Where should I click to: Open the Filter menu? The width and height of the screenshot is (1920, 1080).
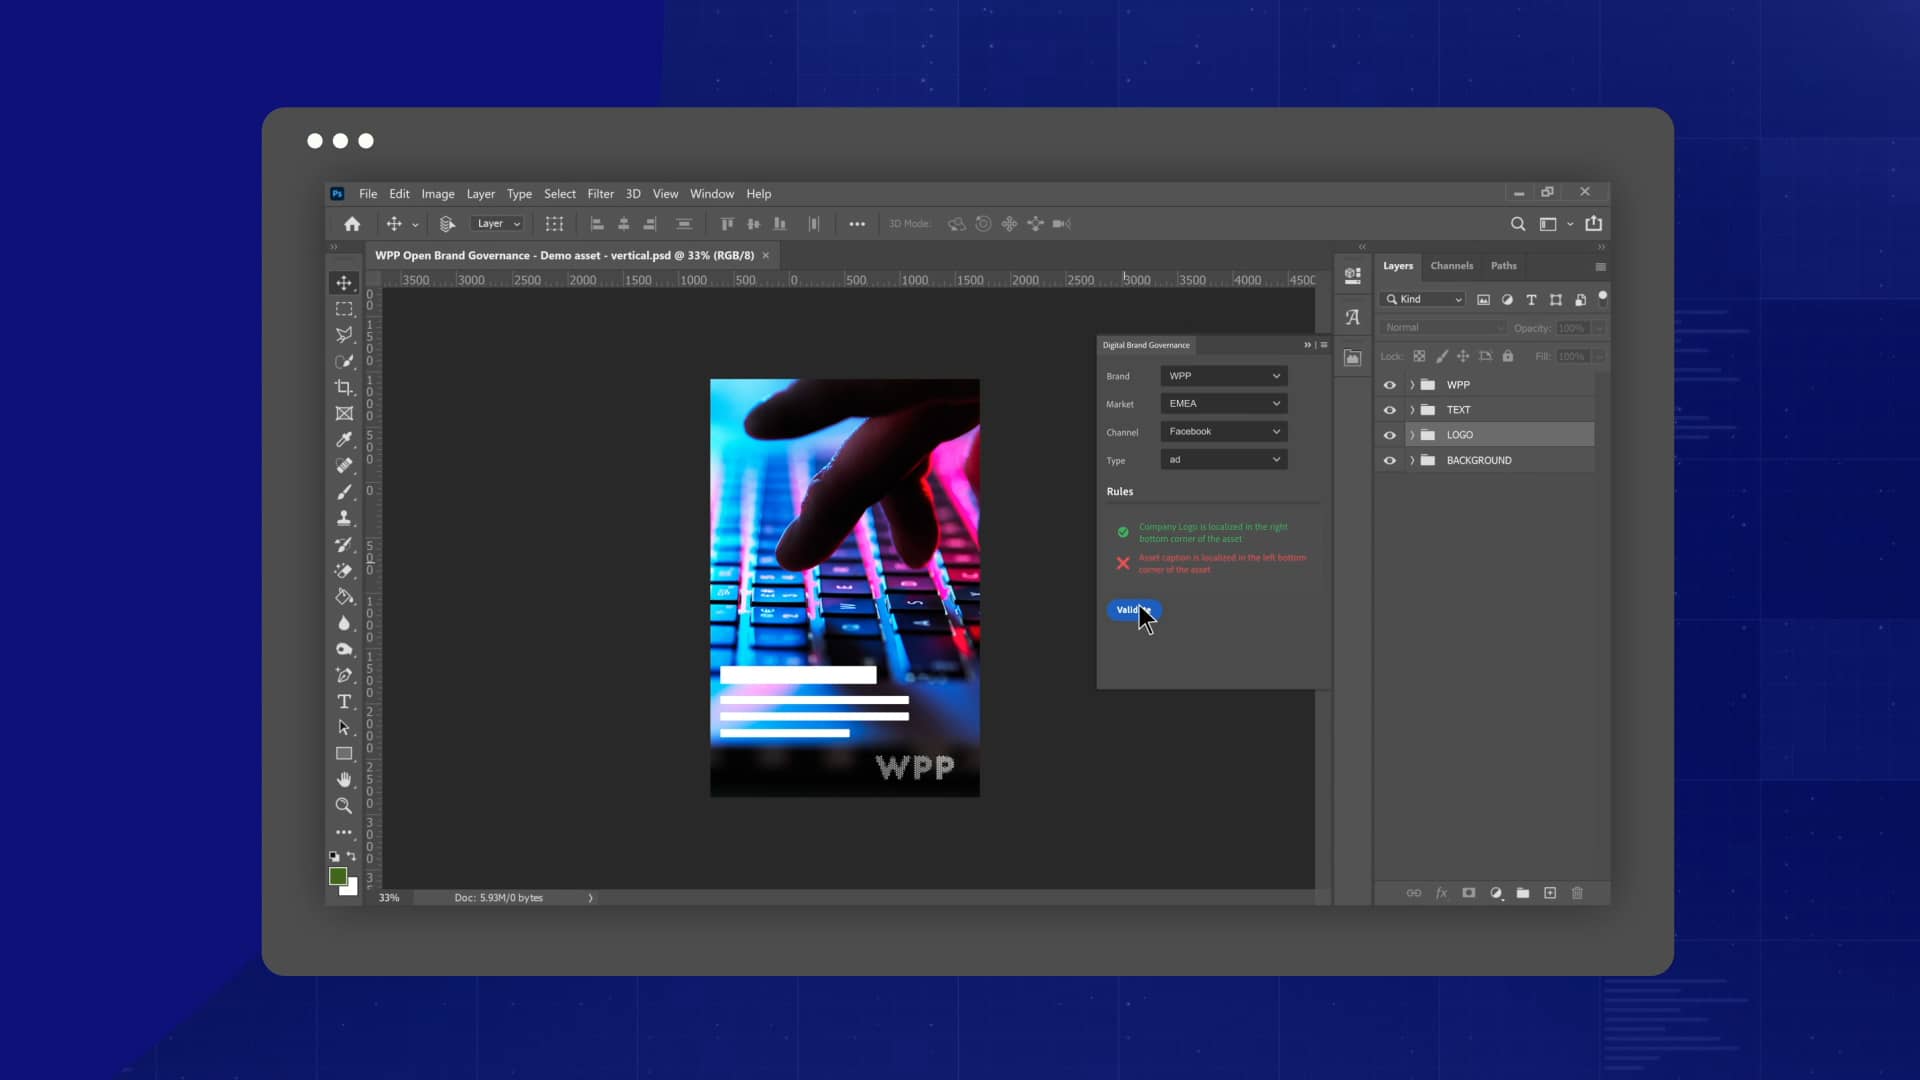coord(600,193)
